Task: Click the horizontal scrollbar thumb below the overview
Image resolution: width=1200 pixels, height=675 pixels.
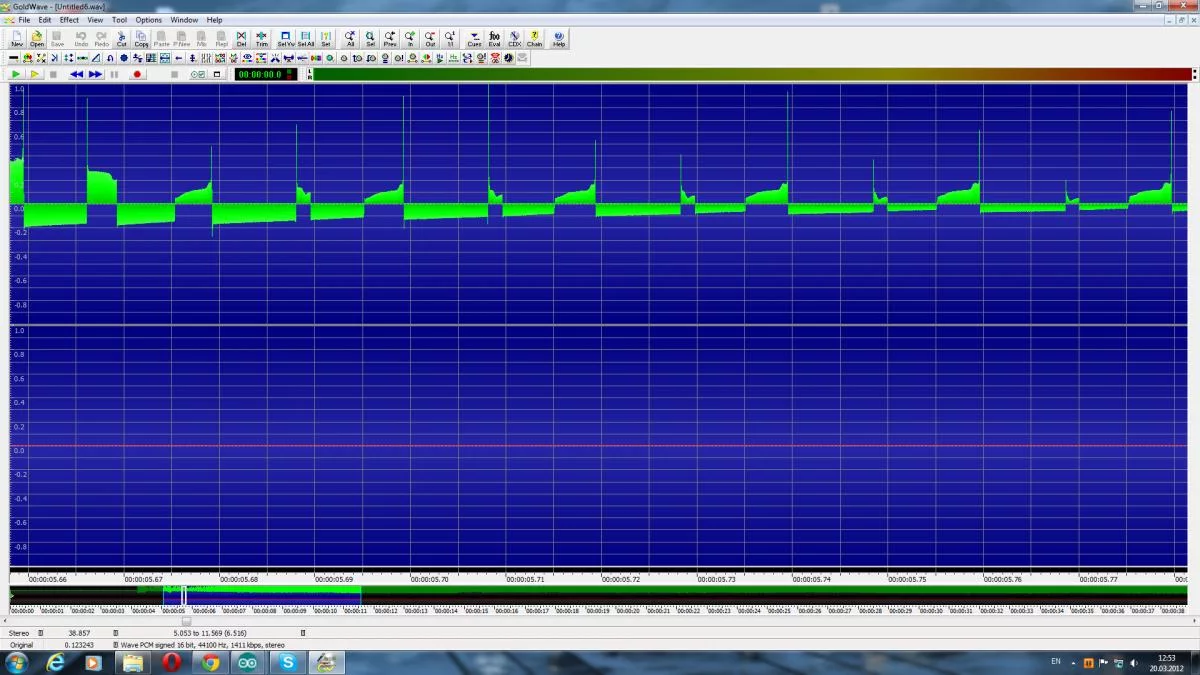Action: point(186,621)
